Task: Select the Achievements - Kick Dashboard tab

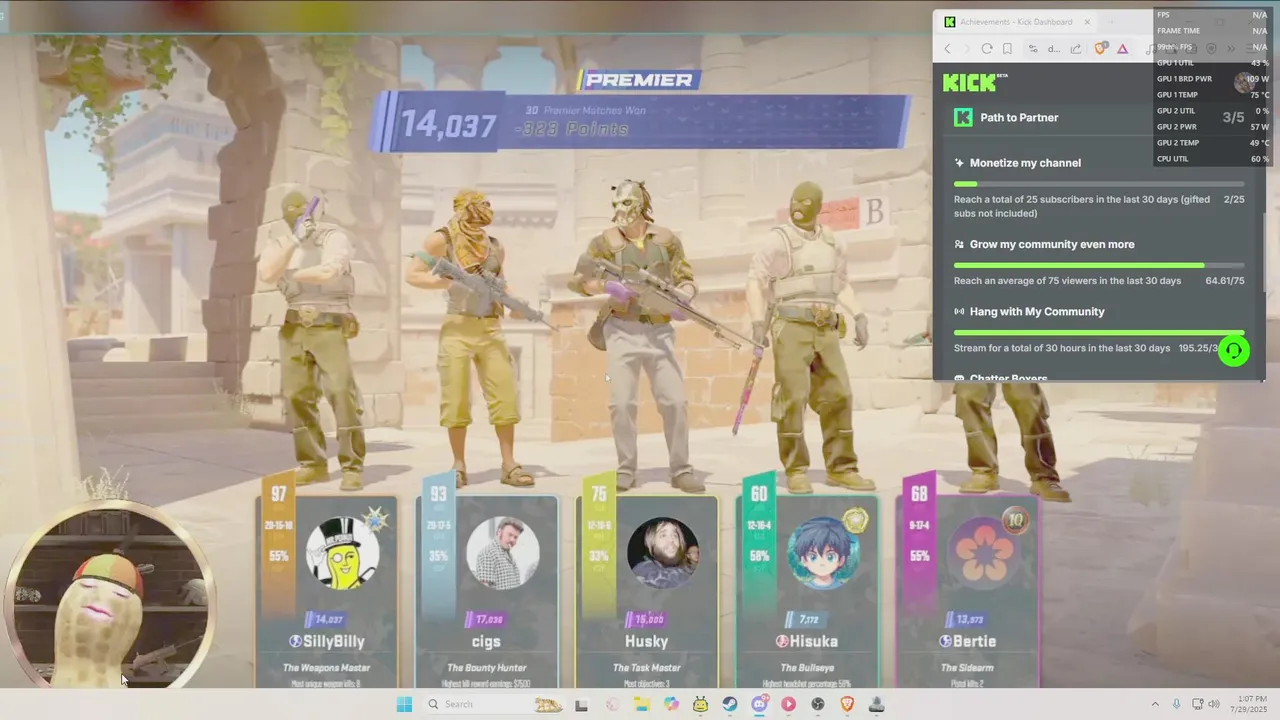Action: [x=1015, y=22]
